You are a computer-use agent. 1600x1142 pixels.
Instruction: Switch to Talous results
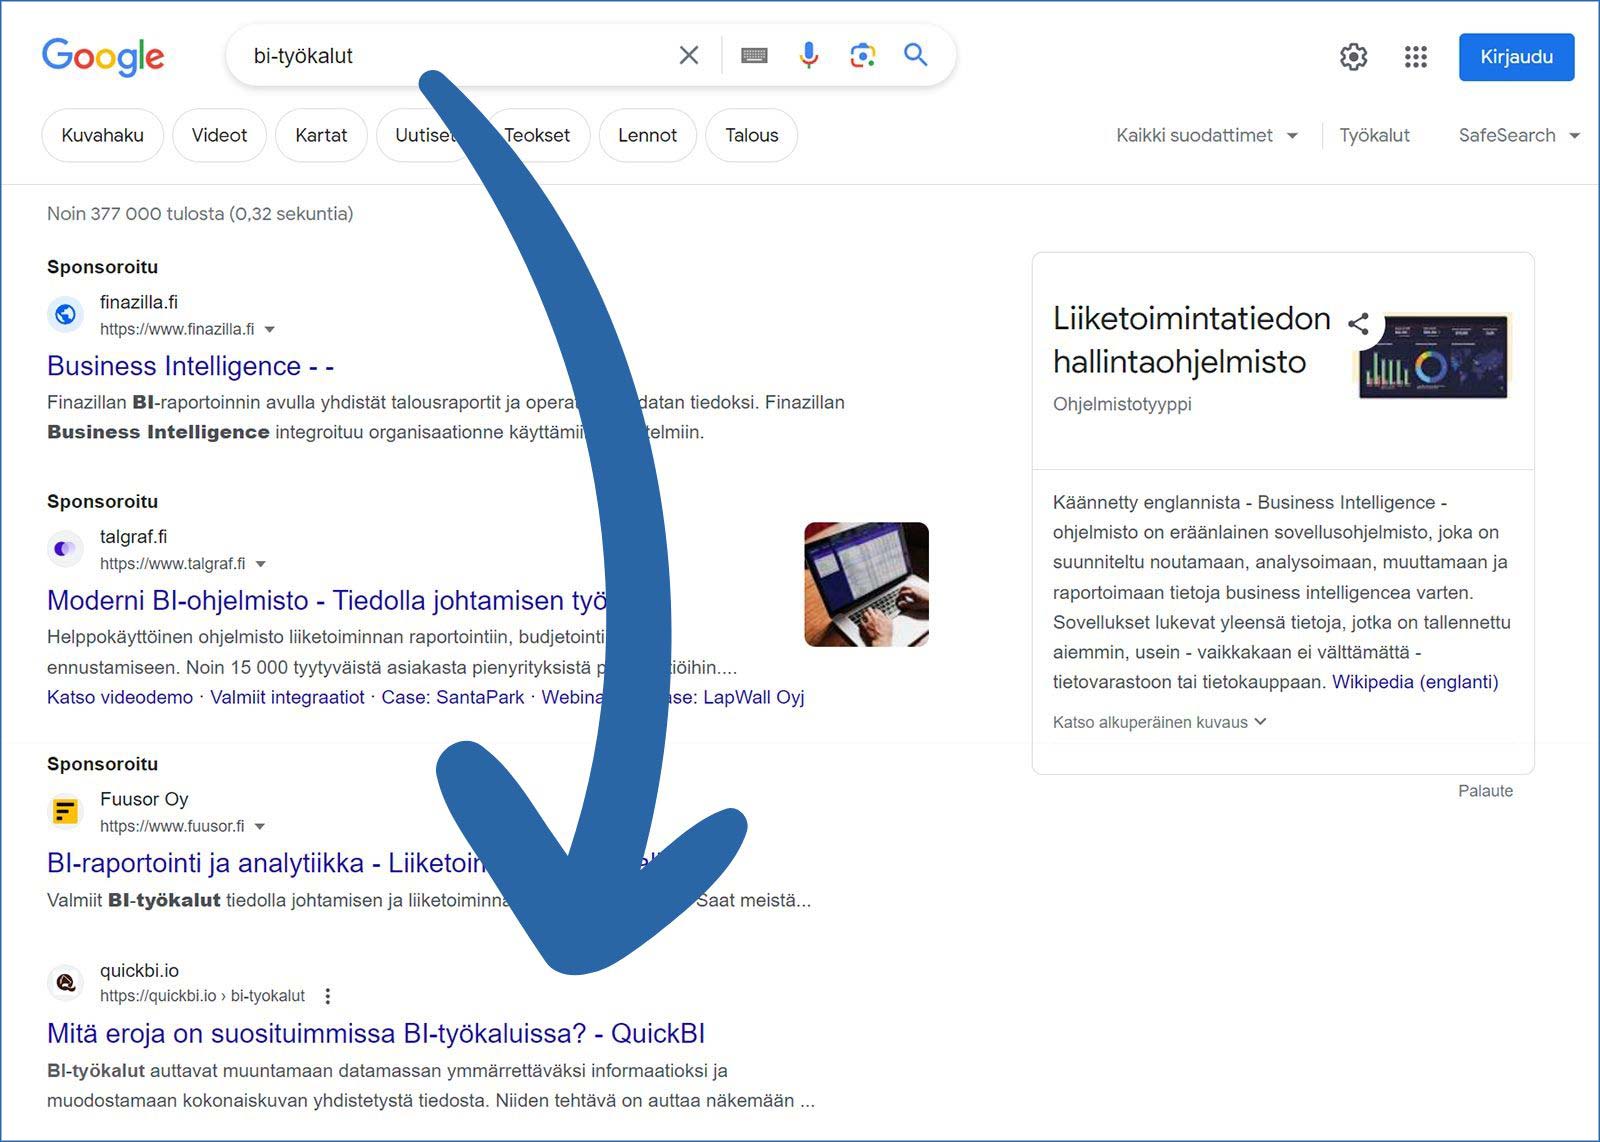coord(751,135)
